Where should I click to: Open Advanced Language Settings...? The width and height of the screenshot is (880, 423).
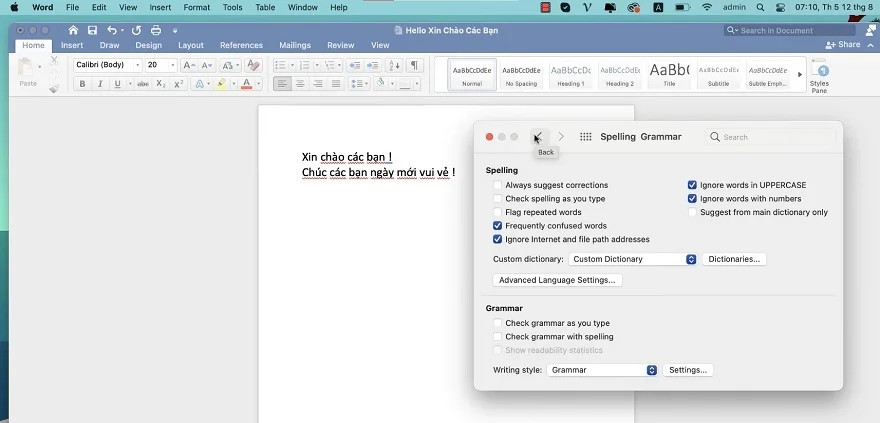[557, 280]
